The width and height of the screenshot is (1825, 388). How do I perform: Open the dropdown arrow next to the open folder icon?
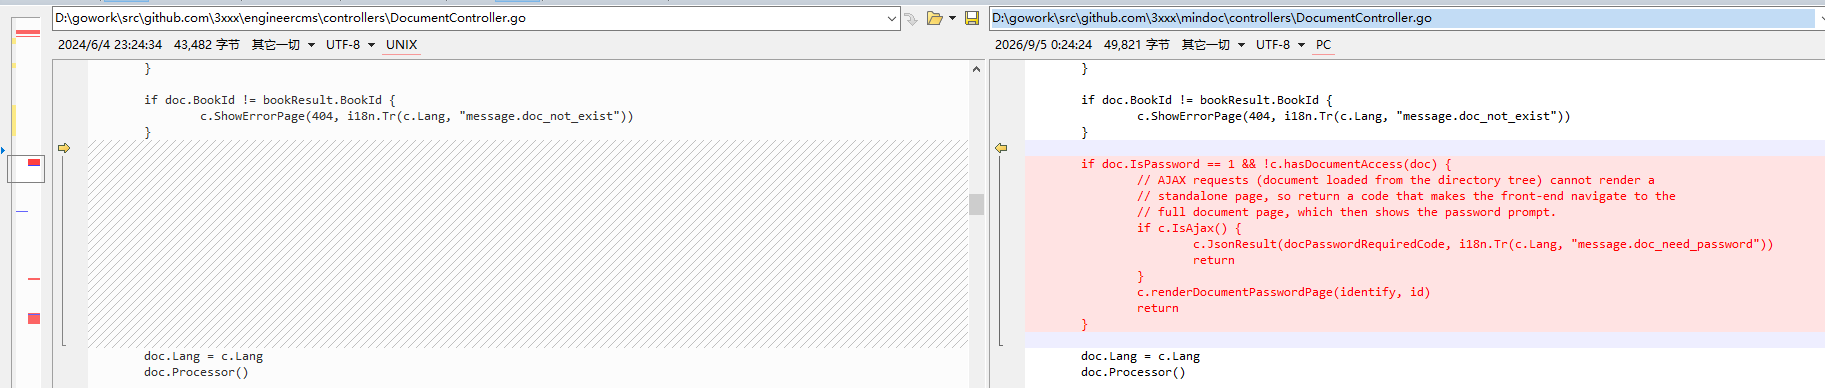pos(952,18)
